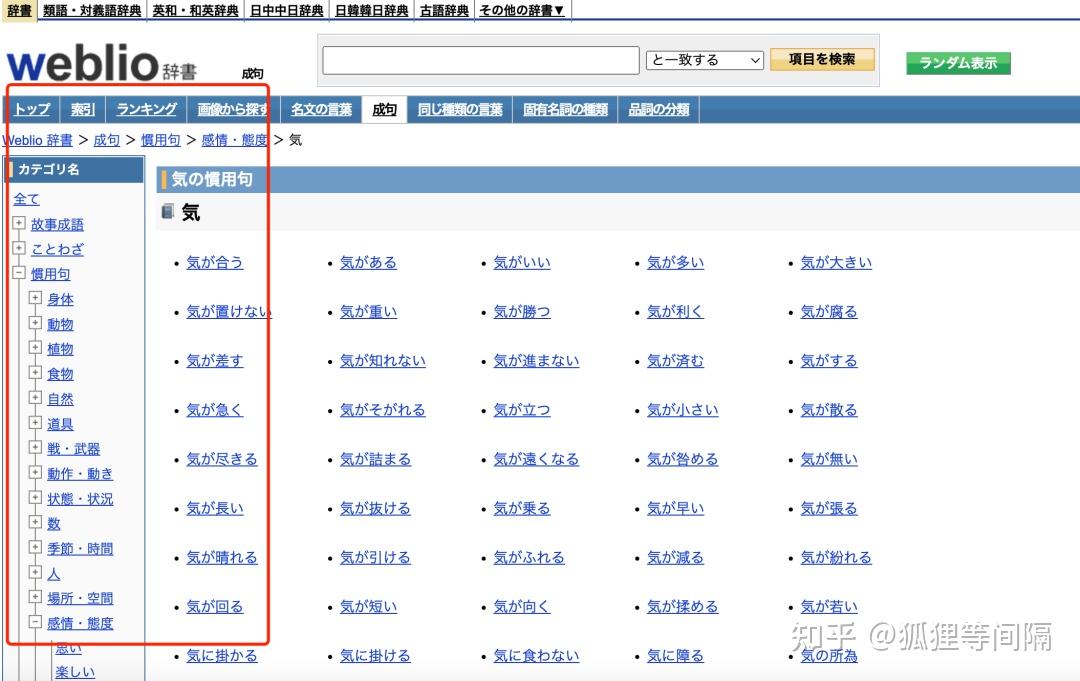Click inside the search input field

coord(480,60)
